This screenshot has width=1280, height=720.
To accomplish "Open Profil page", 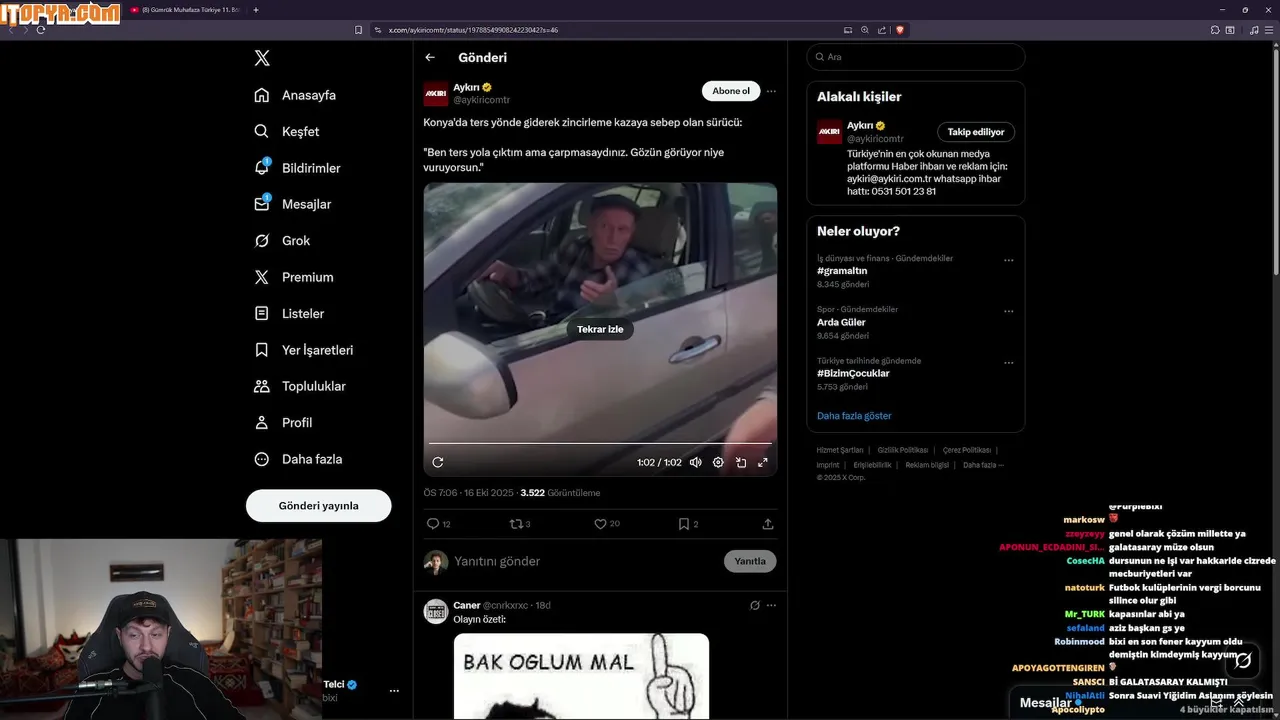I will click(283, 423).
